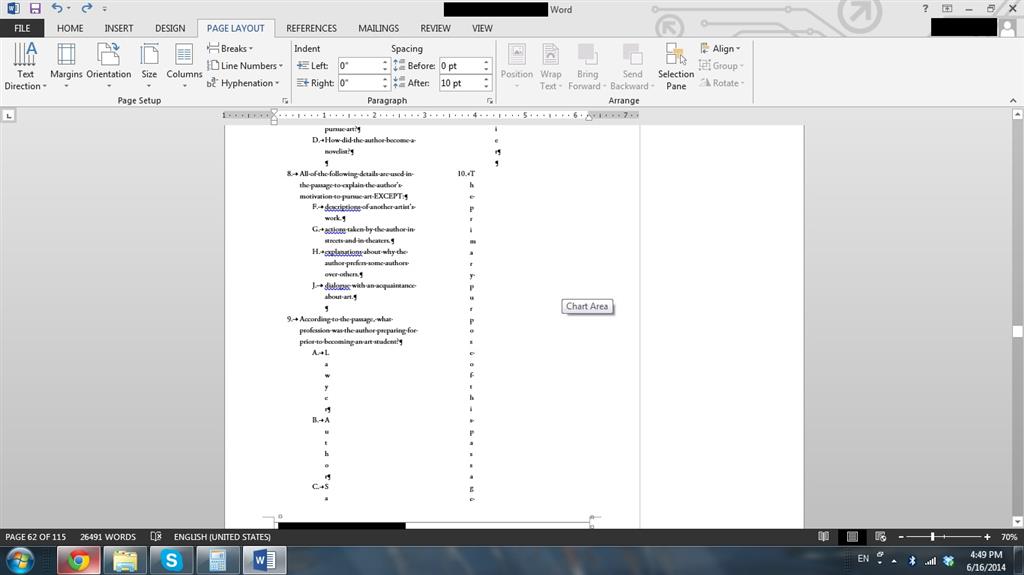Click the scroll-down arrow of document

tap(1017, 521)
